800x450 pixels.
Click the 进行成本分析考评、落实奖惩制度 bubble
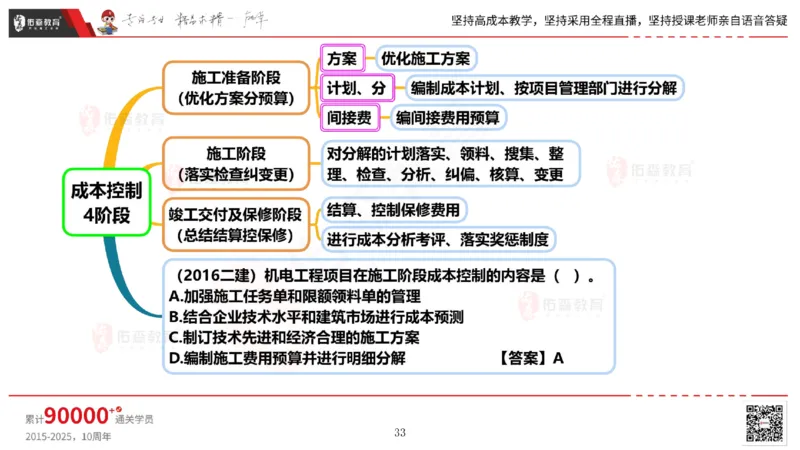tap(438, 239)
